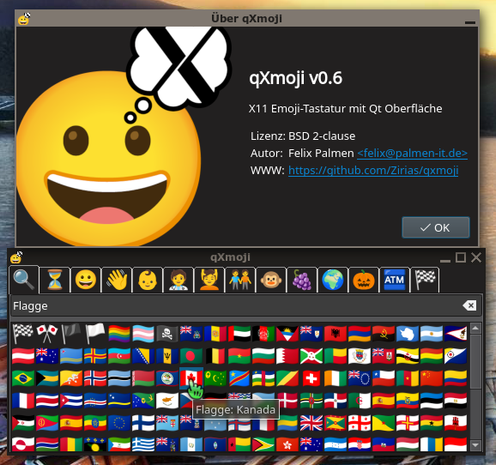496x465 pixels.
Task: Select the Bhutan dragon flag
Action: click(71, 378)
